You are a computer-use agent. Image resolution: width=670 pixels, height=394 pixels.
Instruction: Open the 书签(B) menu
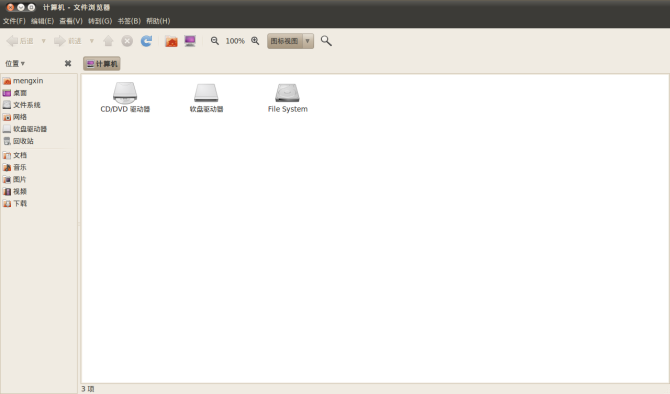[x=129, y=21]
